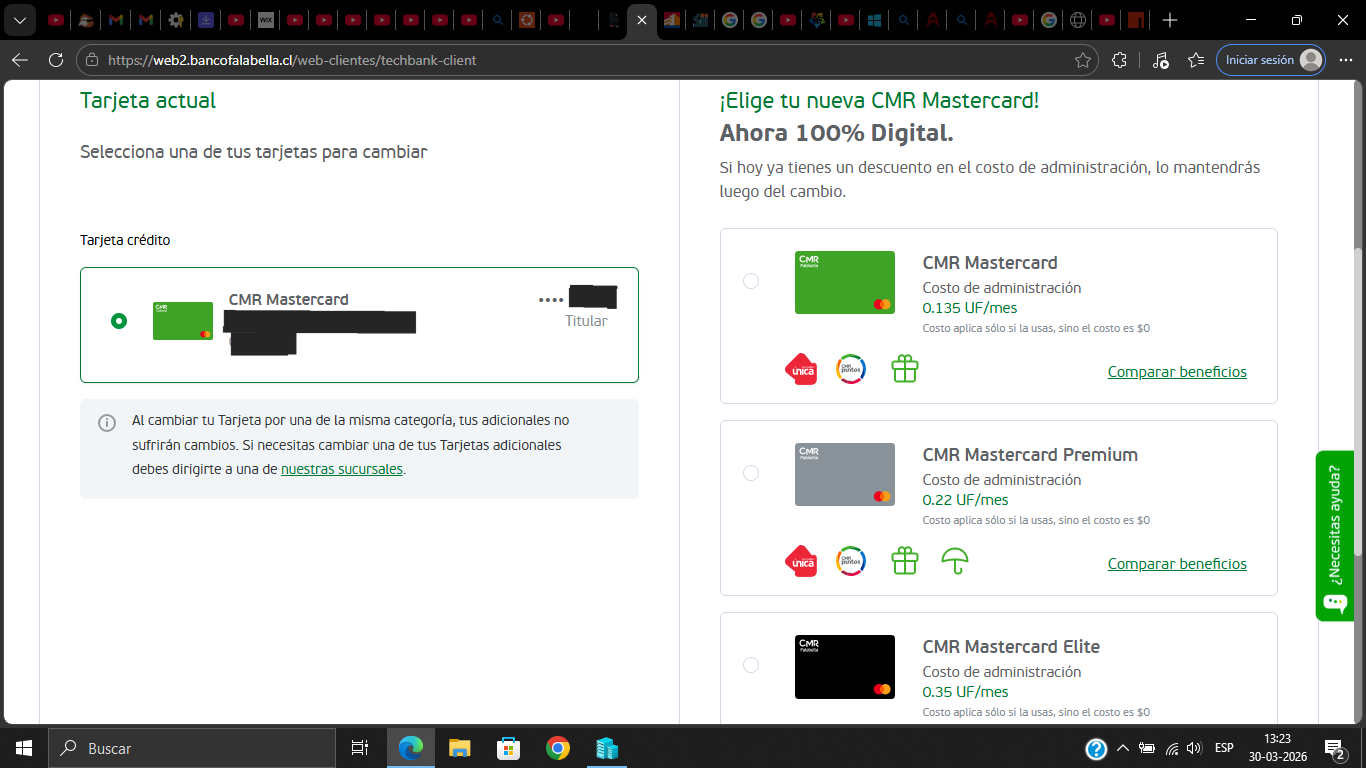1366x768 pixels.
Task: Select current CMR Mastercard Titular card radio
Action: coord(119,321)
